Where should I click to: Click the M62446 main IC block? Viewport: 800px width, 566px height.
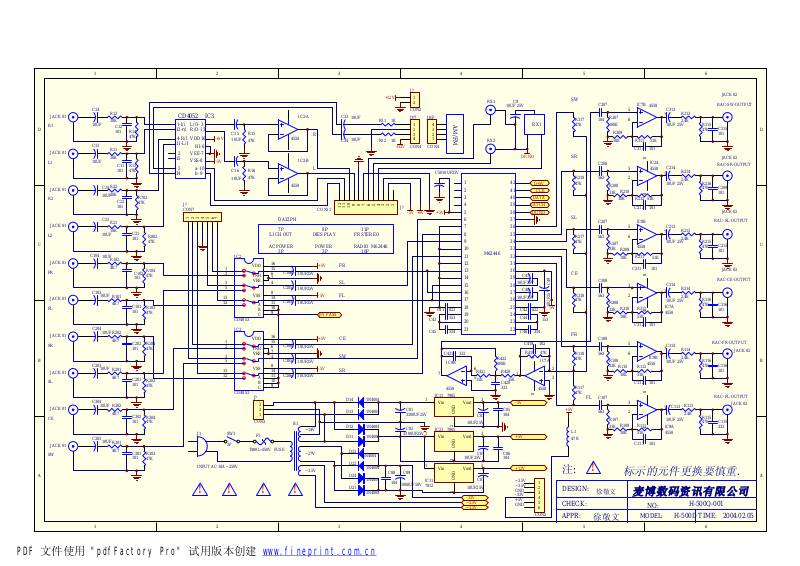pos(490,255)
